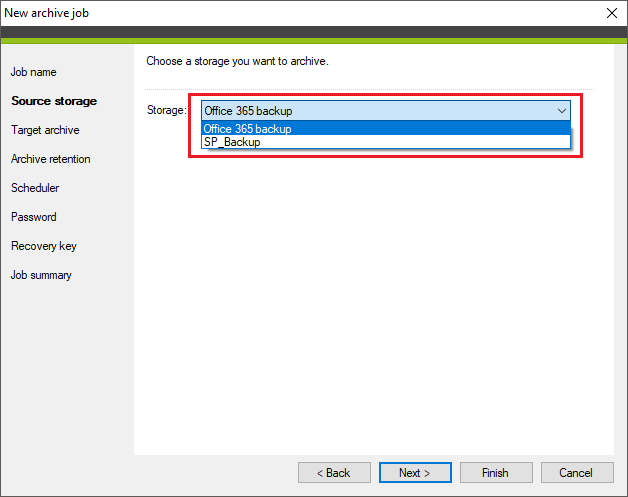Go to the Scheduler step
Screen dimensions: 628x497
(x=35, y=188)
